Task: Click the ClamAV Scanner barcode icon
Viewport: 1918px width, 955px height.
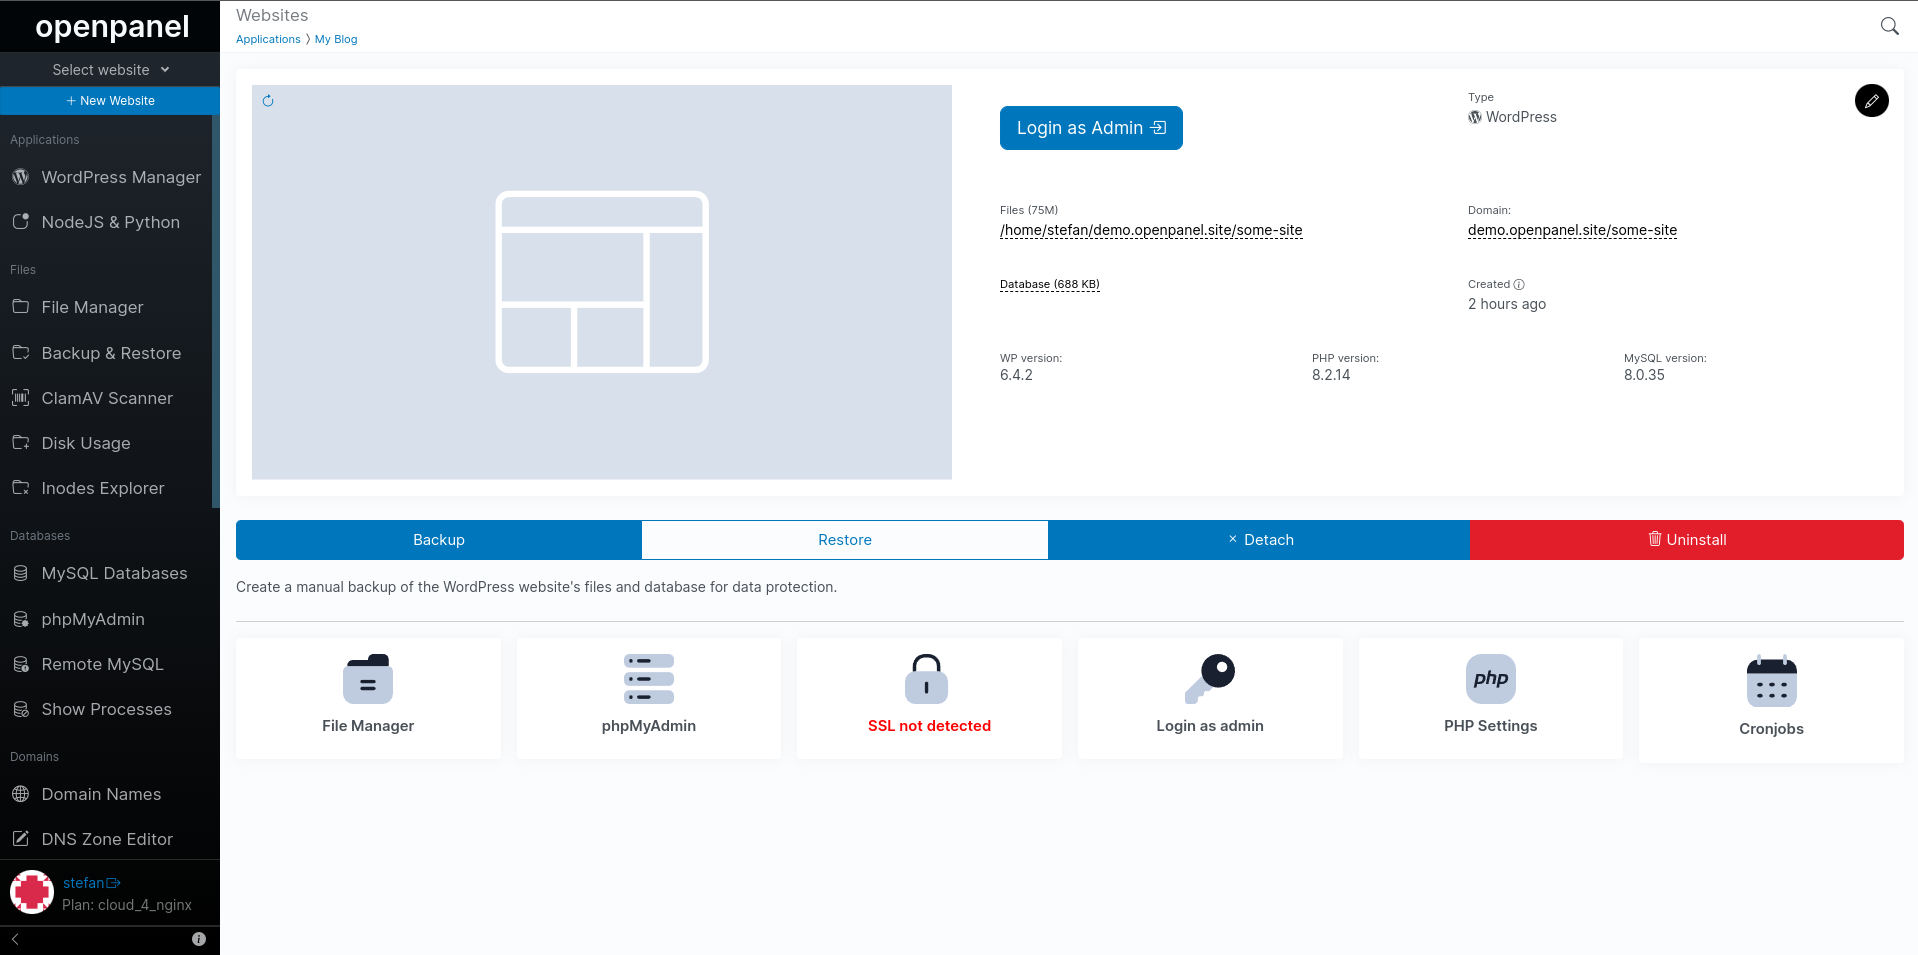Action: (x=21, y=398)
